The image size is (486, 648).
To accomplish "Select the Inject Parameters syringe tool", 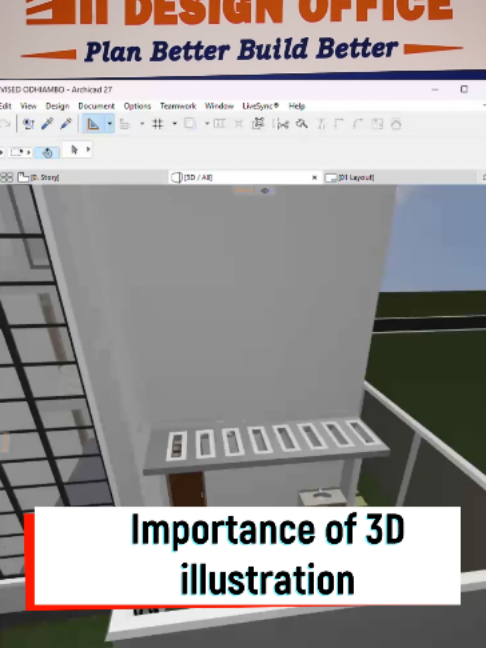I will pyautogui.click(x=66, y=124).
